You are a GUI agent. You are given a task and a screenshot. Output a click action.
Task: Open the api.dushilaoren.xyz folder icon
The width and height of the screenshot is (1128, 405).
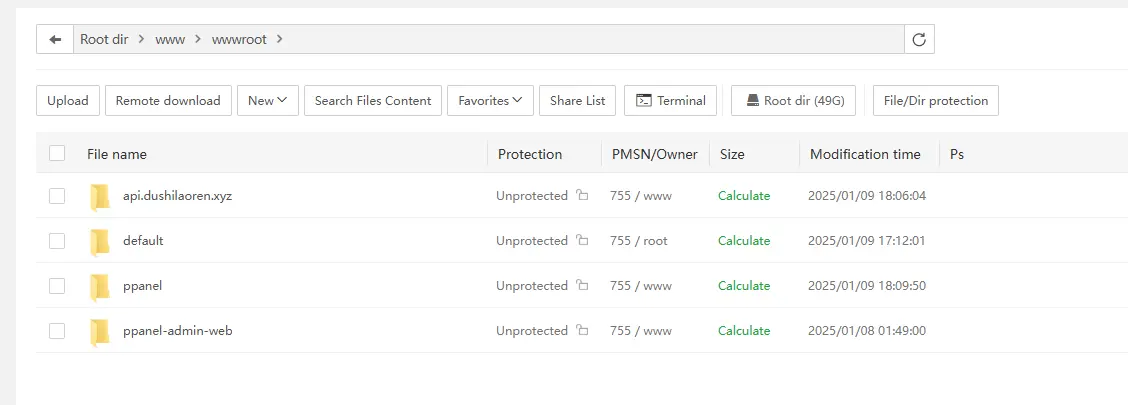pos(99,196)
